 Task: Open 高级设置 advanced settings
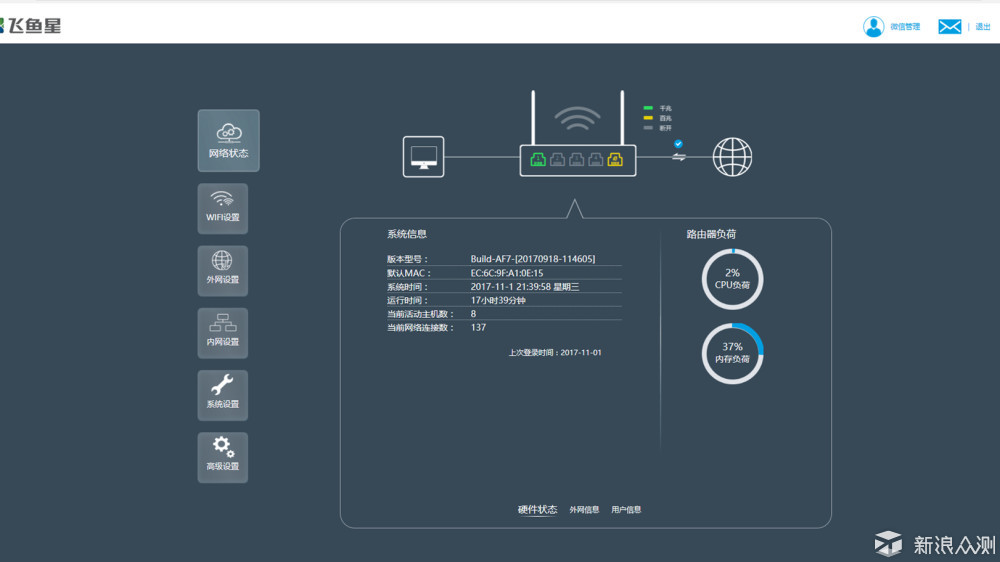[x=223, y=457]
